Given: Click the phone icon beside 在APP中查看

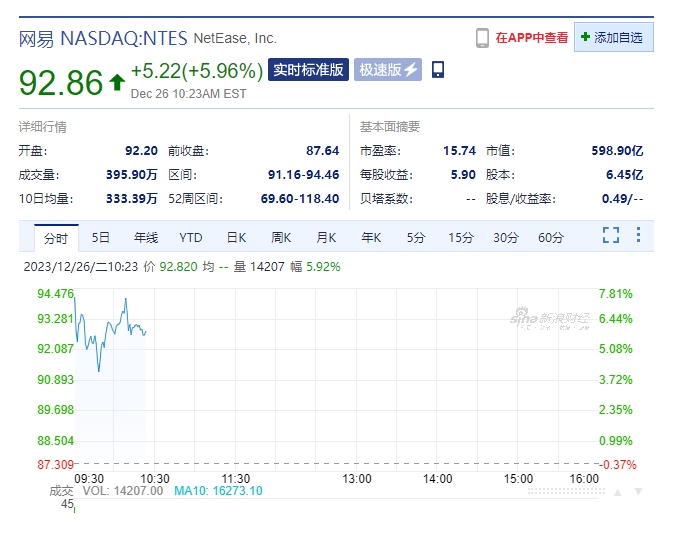Looking at the screenshot, I should point(482,38).
